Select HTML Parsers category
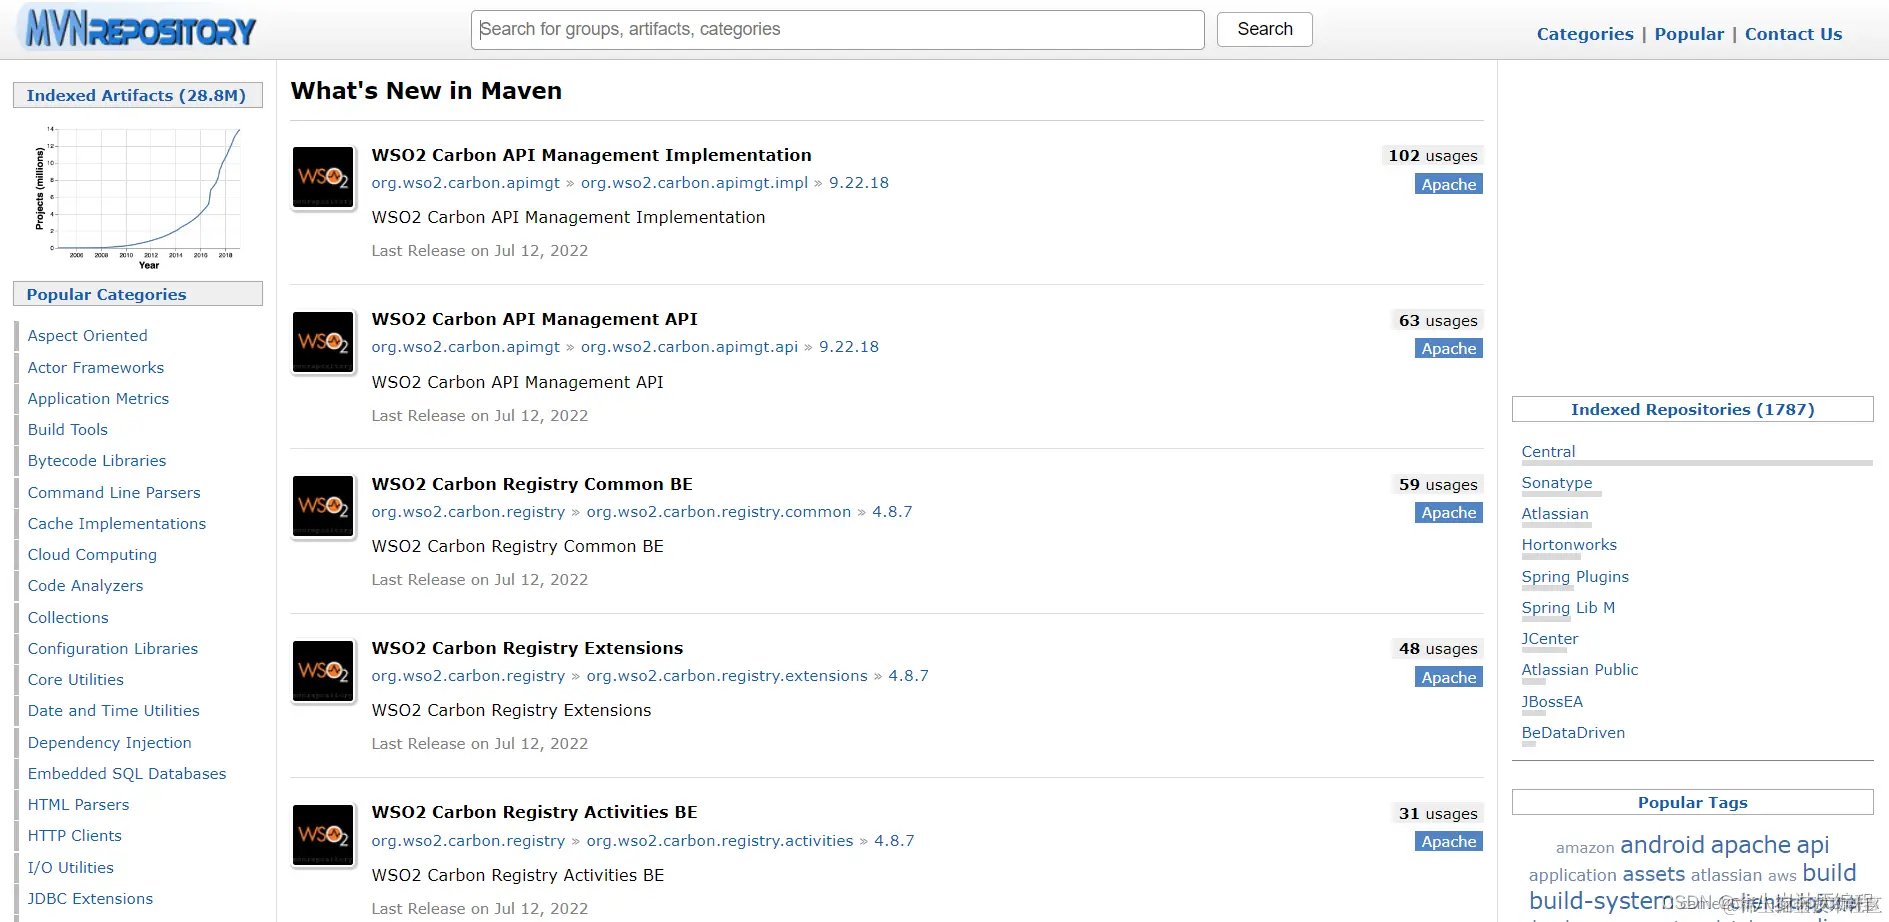The height and width of the screenshot is (922, 1889). point(78,804)
